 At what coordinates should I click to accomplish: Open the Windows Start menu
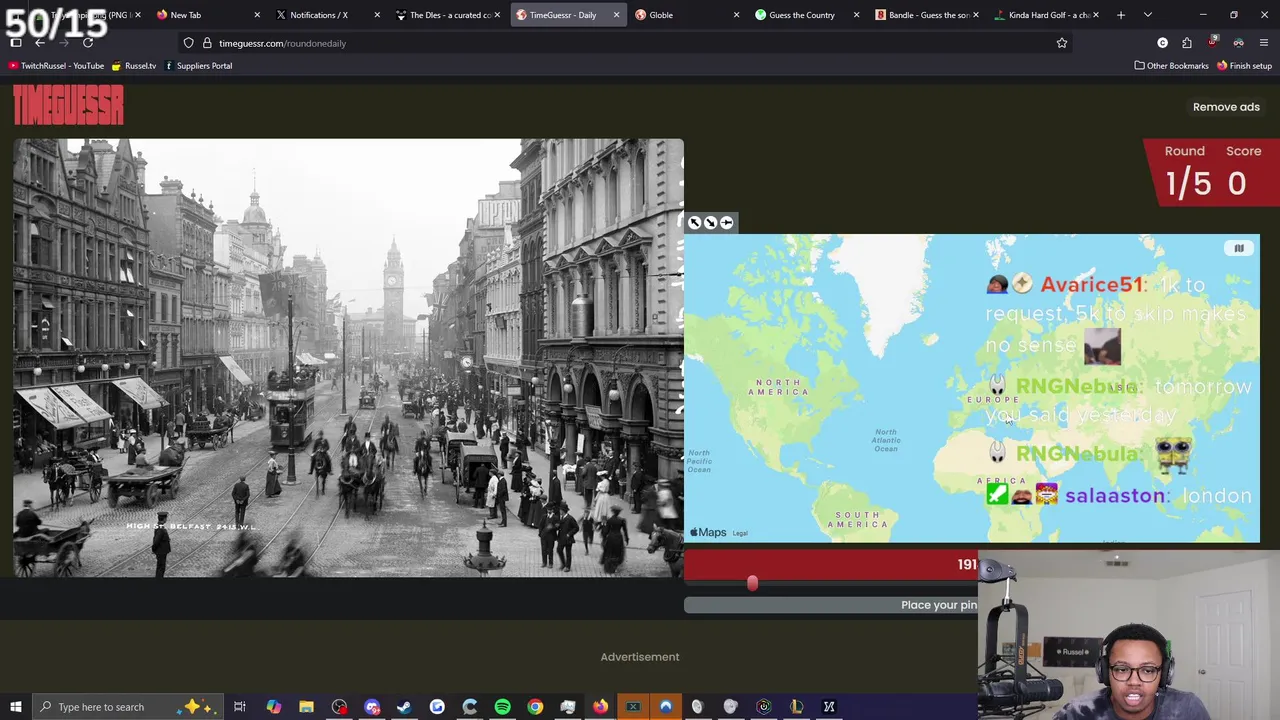pos(15,707)
